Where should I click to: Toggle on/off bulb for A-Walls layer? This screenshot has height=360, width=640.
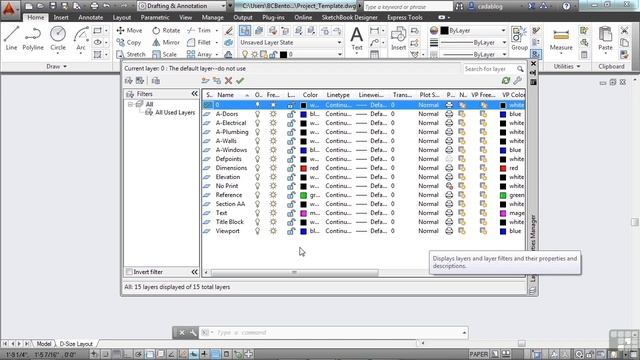(x=258, y=141)
